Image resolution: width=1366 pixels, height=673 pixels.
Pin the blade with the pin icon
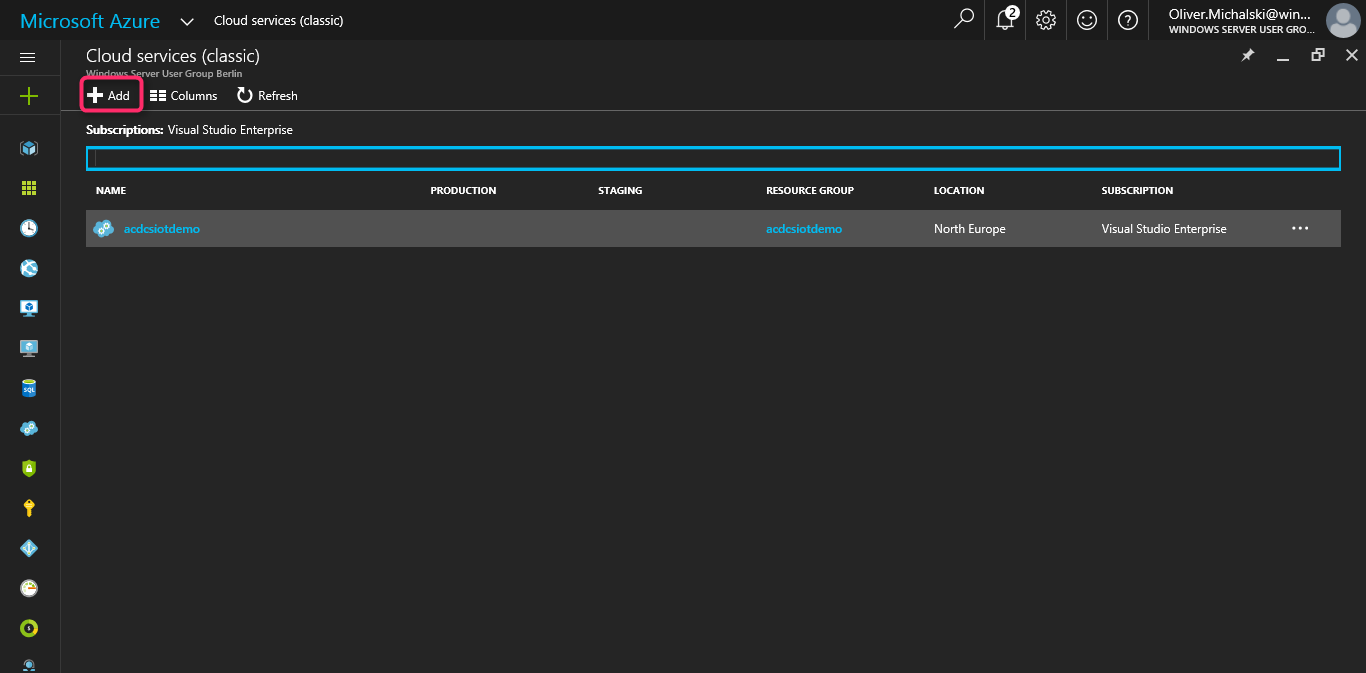click(x=1248, y=56)
